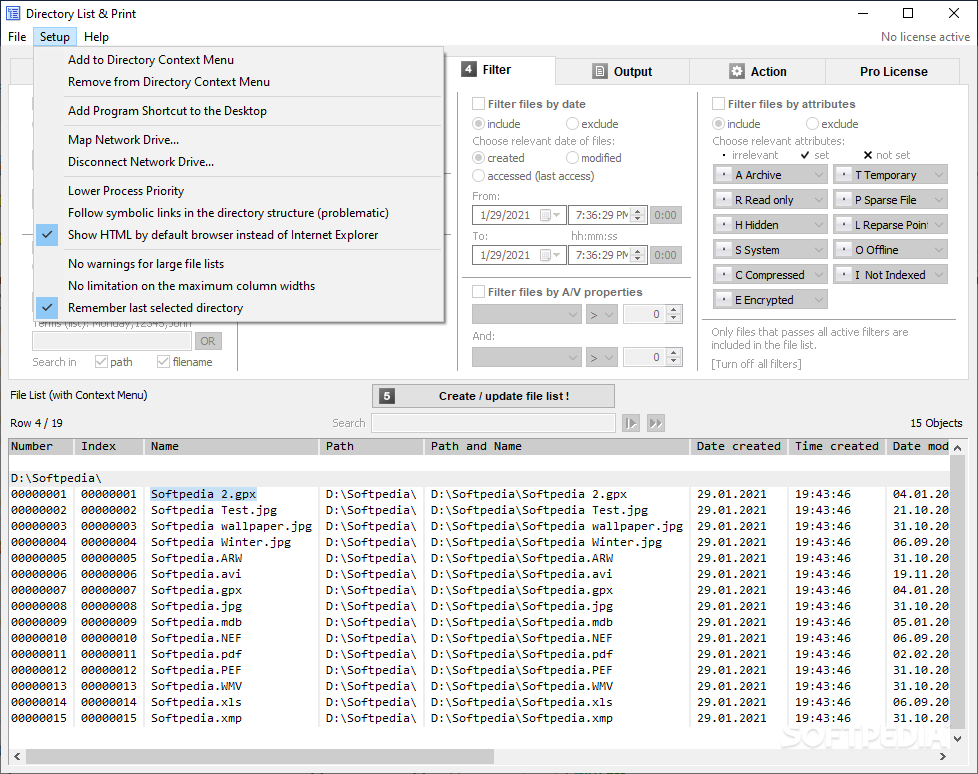Select the Softpedia Winter.jpg file name
The width and height of the screenshot is (978, 774).
point(221,542)
